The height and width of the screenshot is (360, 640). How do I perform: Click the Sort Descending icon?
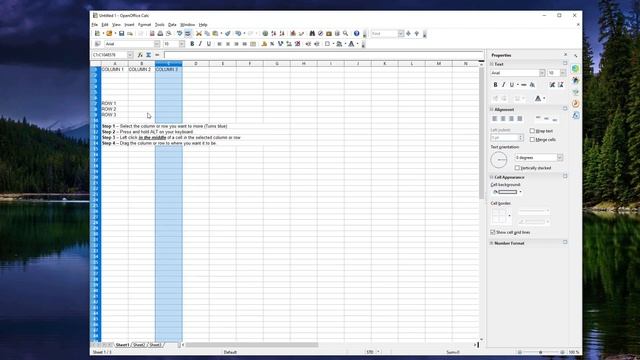(282, 33)
